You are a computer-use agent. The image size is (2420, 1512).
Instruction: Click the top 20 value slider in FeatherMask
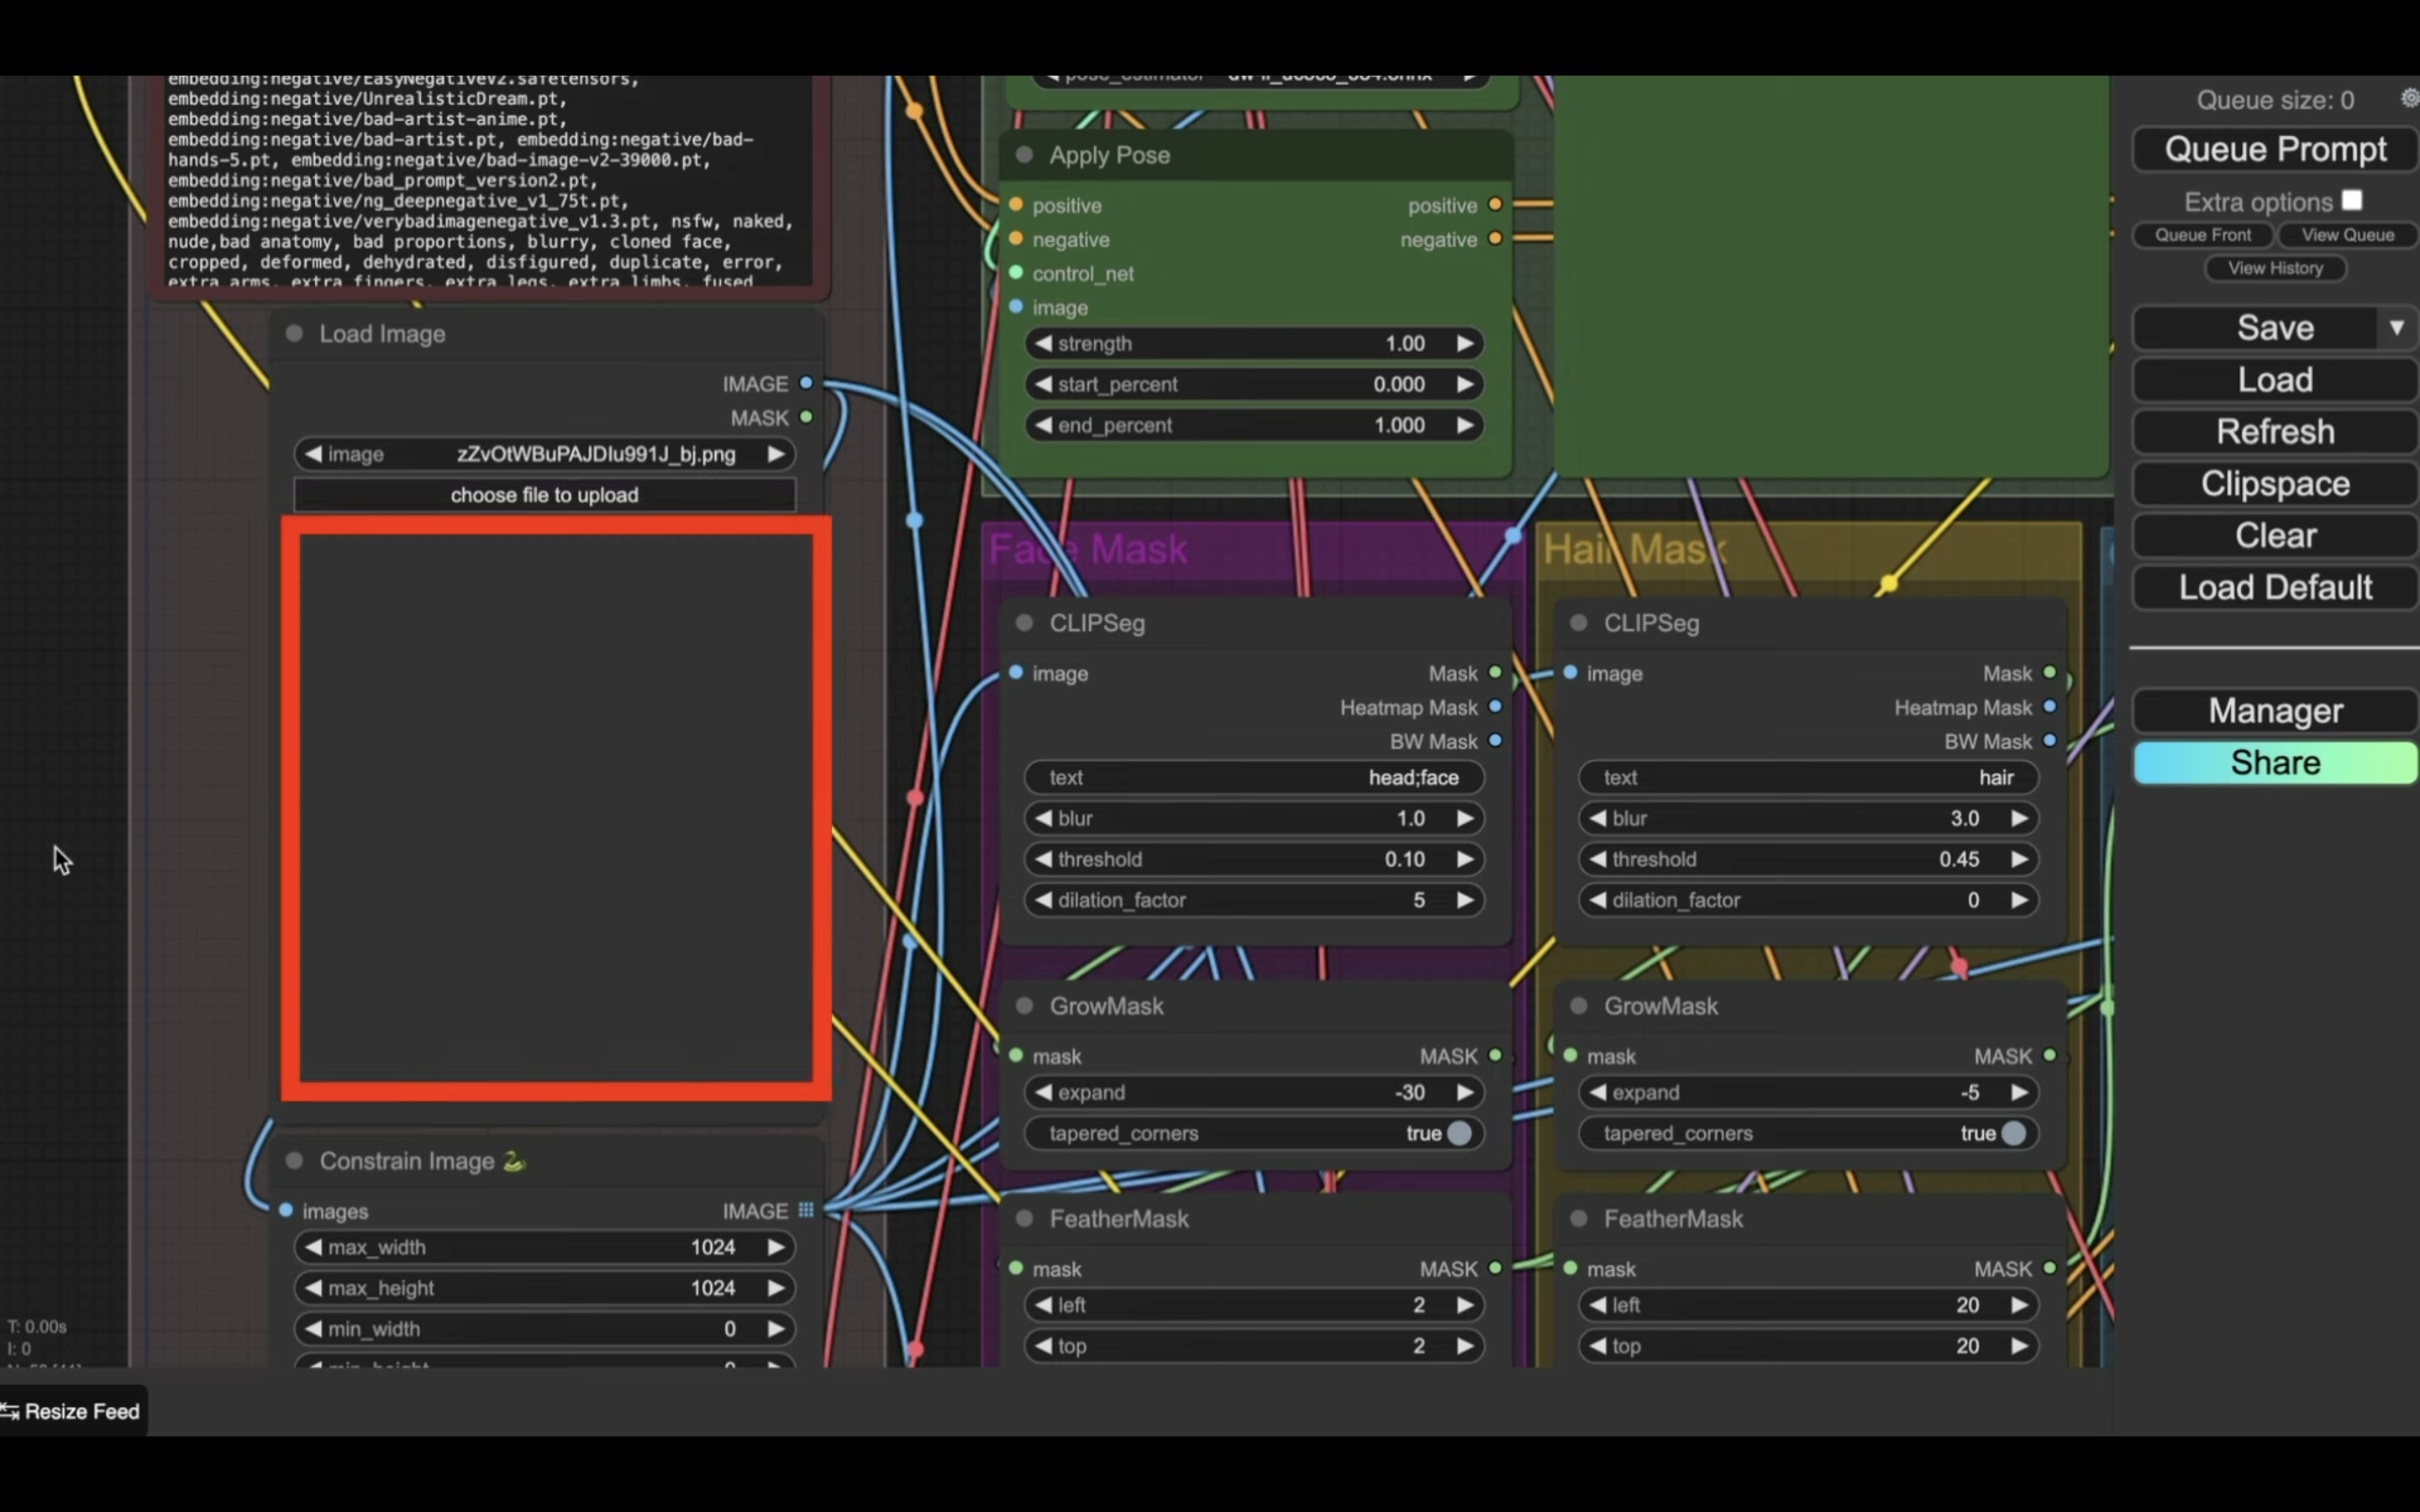click(1808, 1346)
